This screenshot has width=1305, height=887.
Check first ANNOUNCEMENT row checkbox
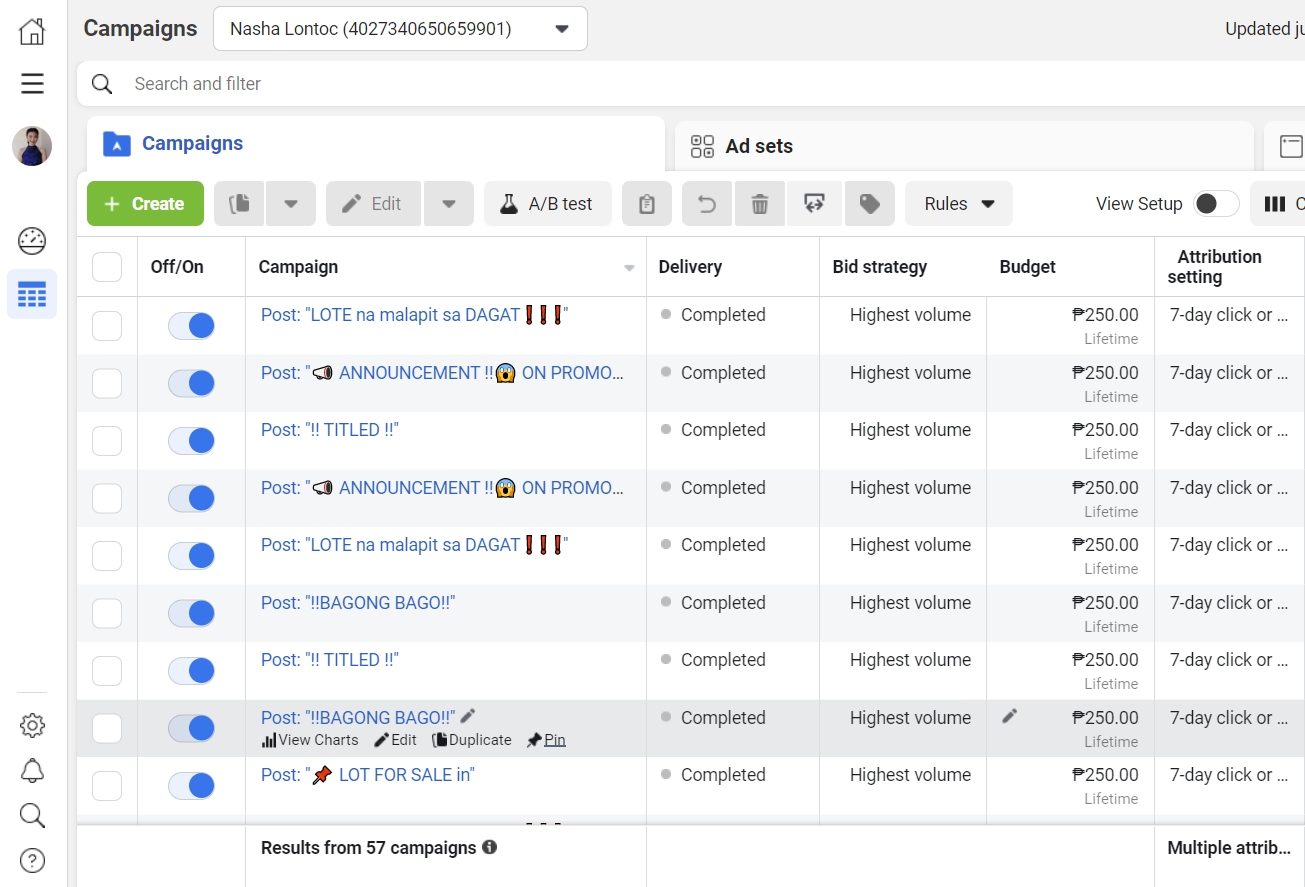click(107, 383)
